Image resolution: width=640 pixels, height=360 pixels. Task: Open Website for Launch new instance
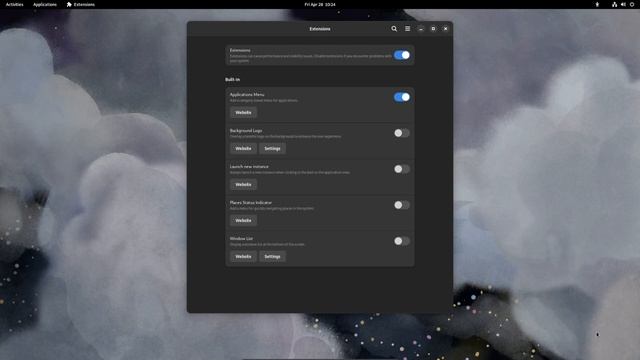point(243,184)
